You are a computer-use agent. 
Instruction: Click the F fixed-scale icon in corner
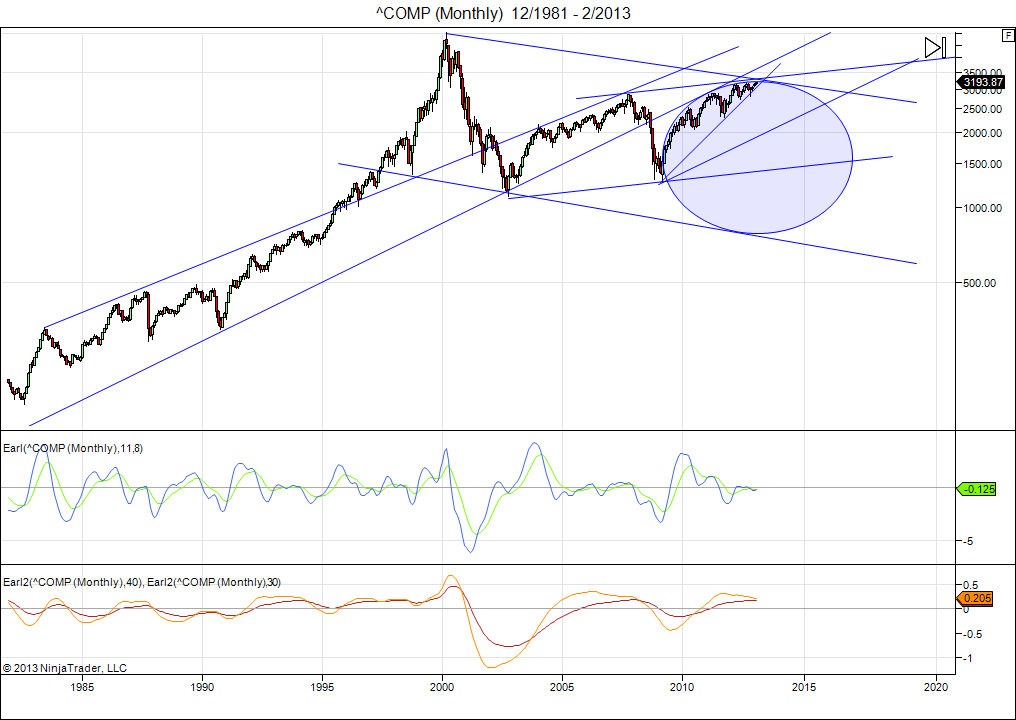click(1007, 35)
